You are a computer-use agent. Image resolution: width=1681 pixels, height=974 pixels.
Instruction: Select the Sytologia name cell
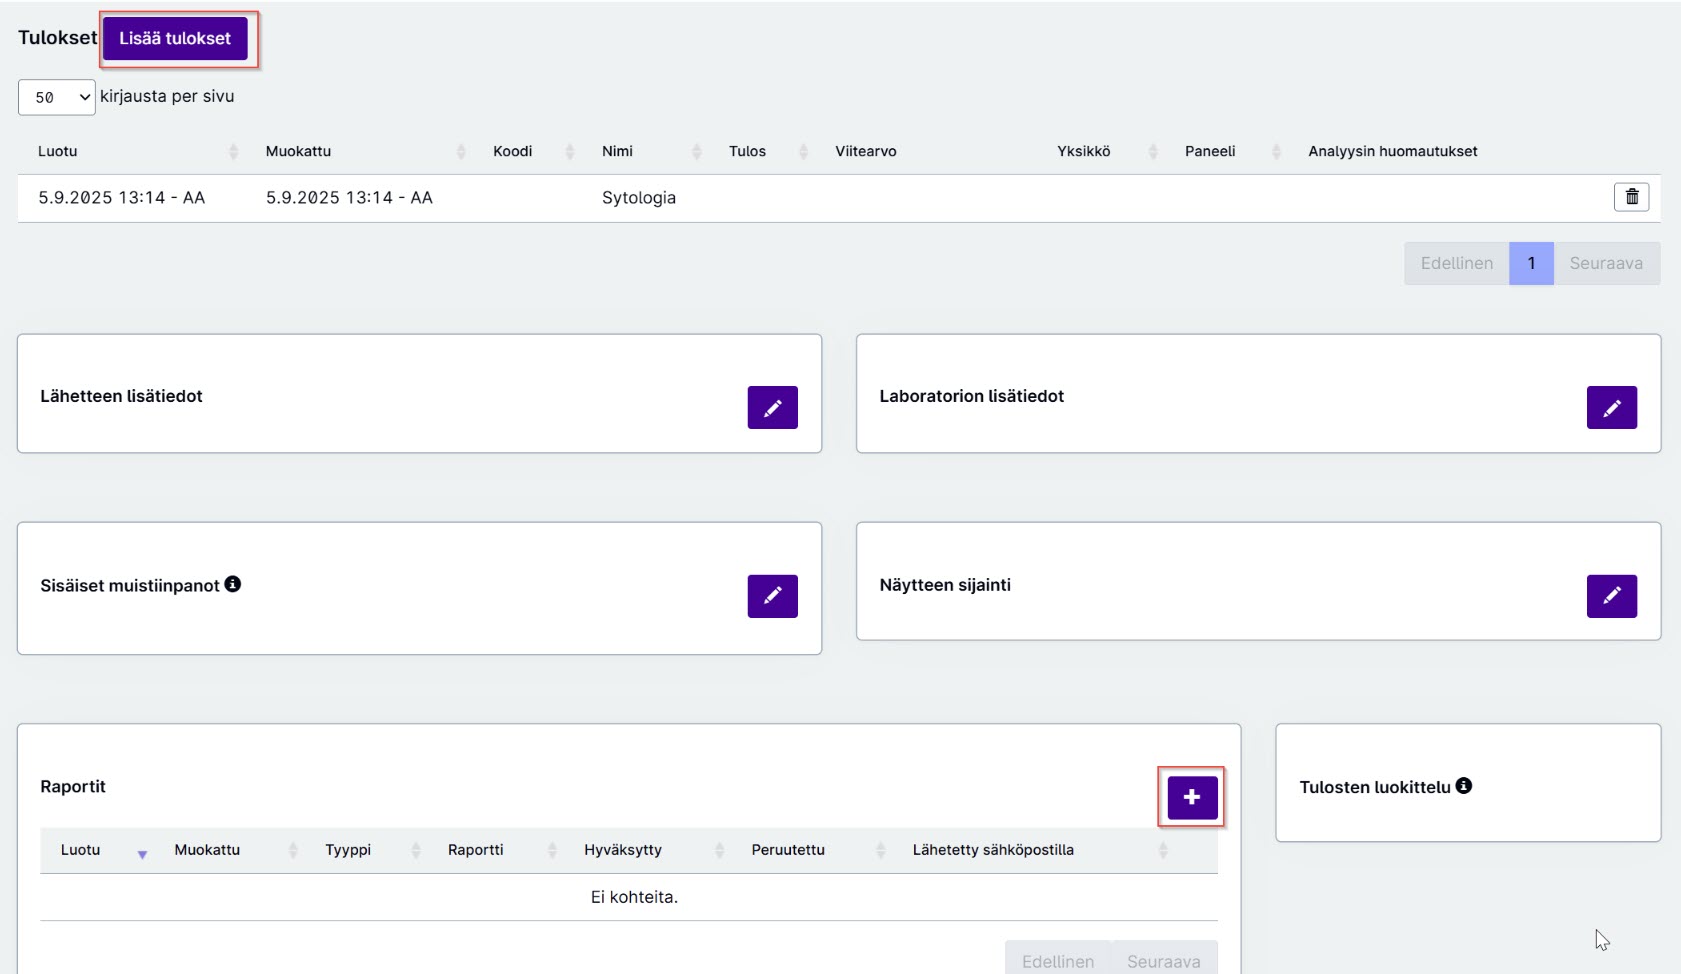[x=639, y=198]
